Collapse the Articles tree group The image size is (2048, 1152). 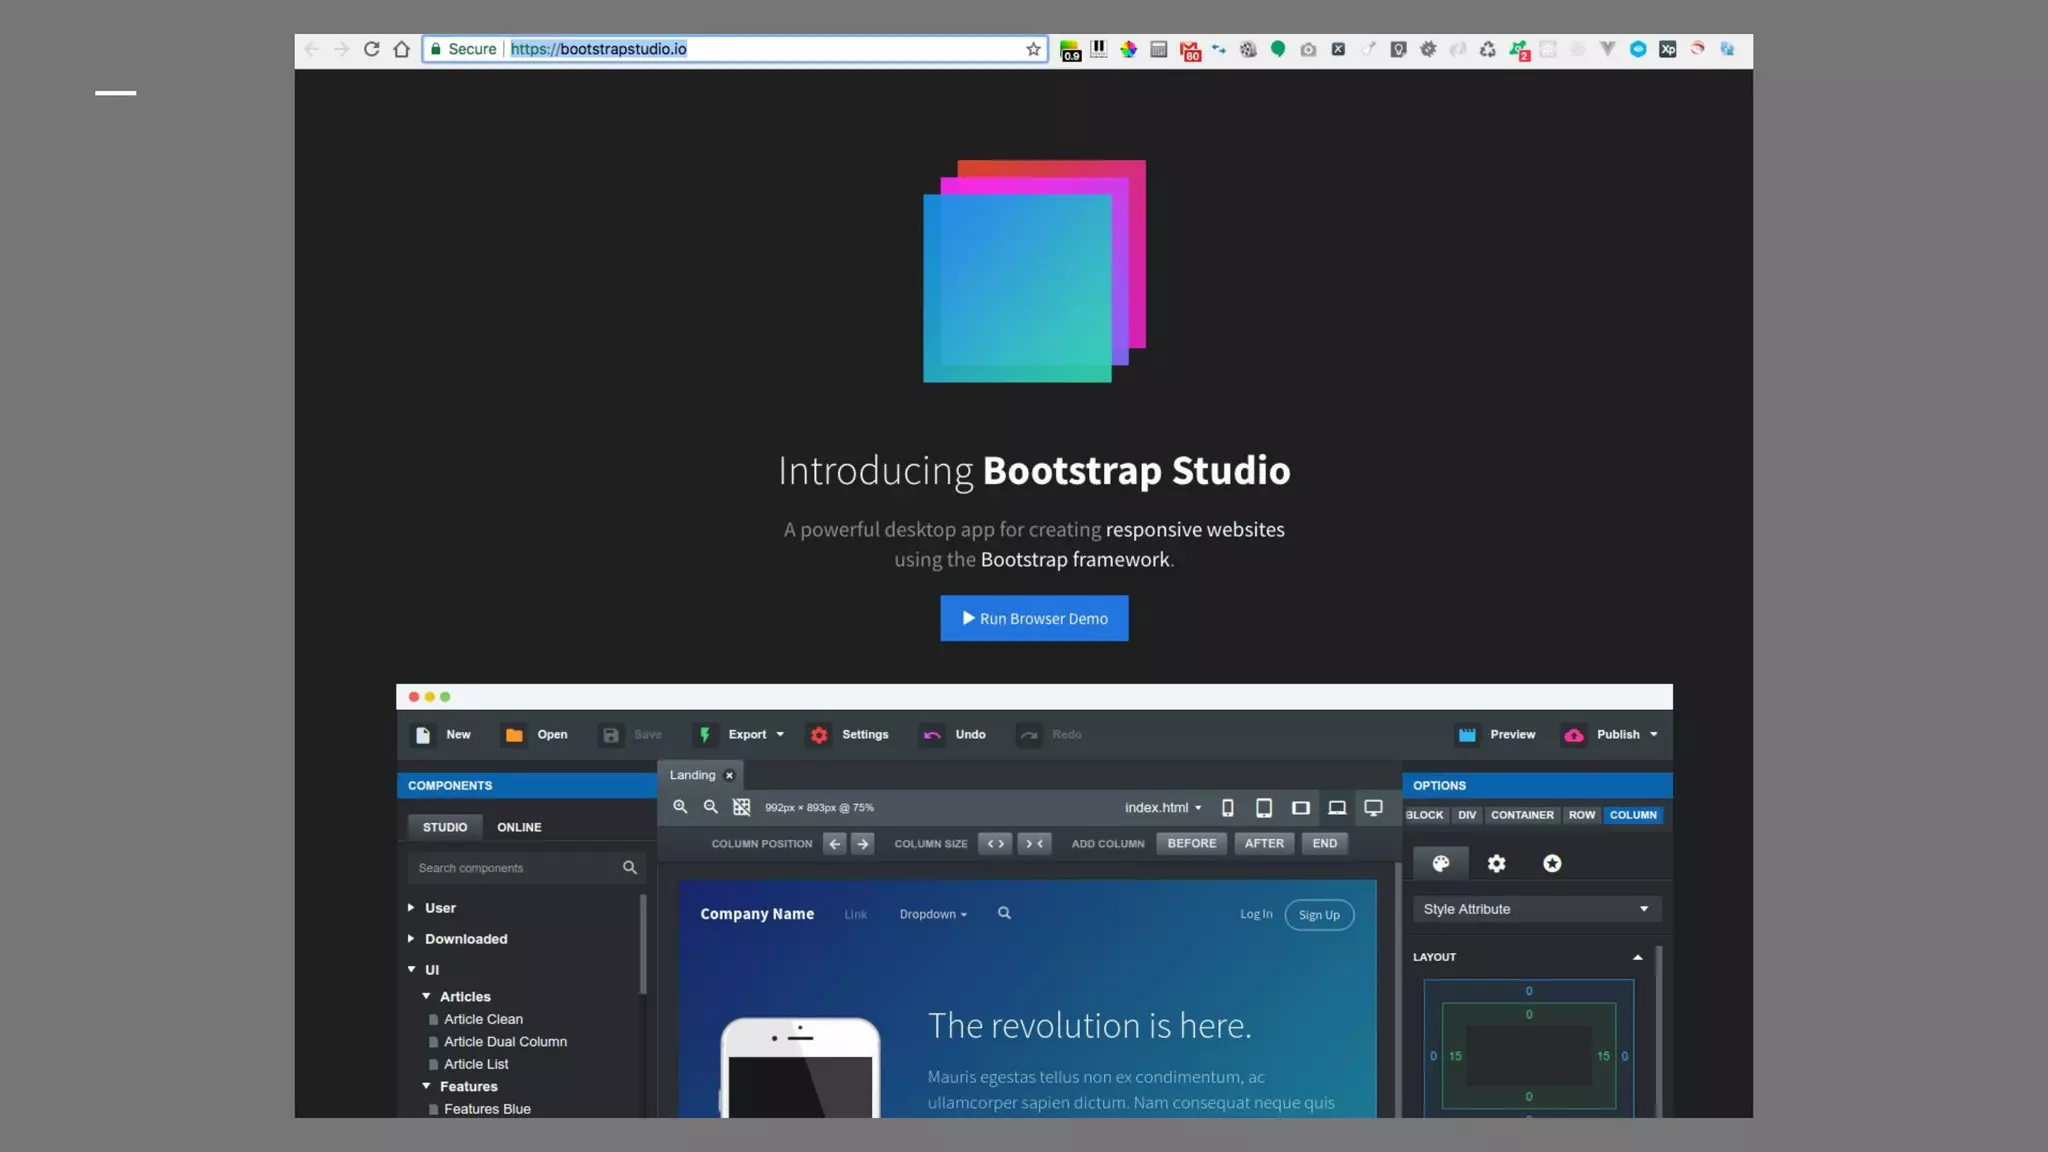426,997
